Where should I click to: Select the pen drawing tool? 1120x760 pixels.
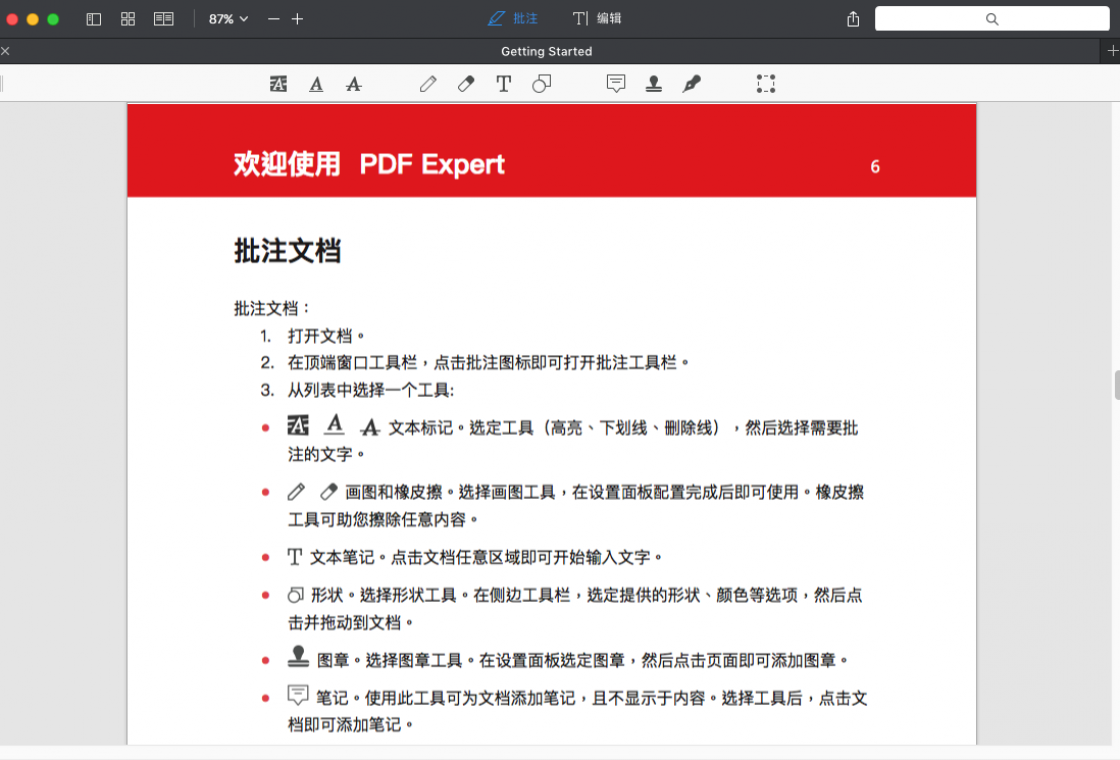pos(428,84)
